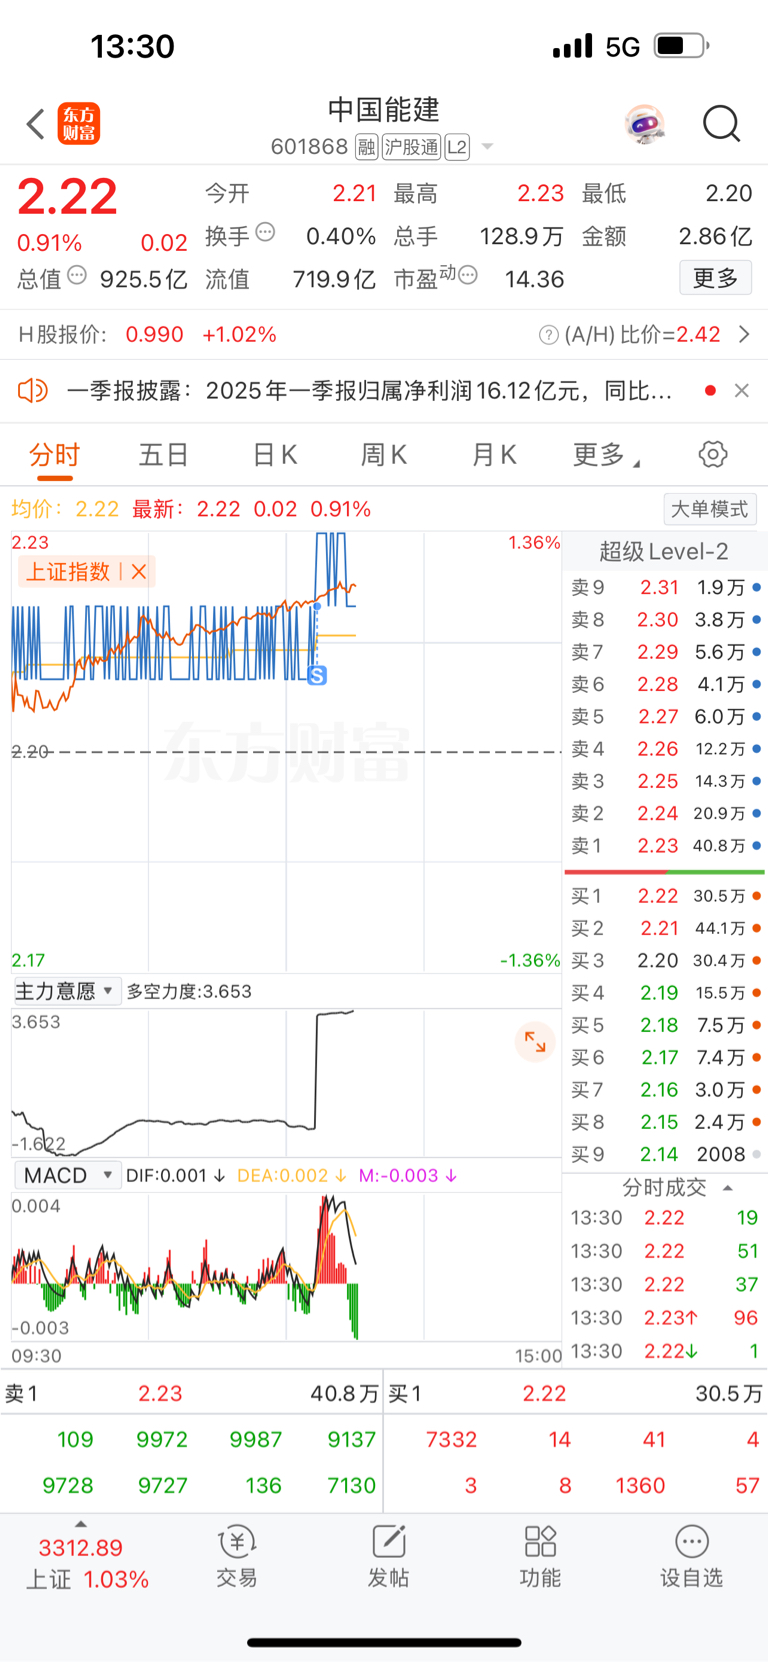Expand the 更多 chart period menu
Screen dimensions: 768x1662
(x=606, y=455)
